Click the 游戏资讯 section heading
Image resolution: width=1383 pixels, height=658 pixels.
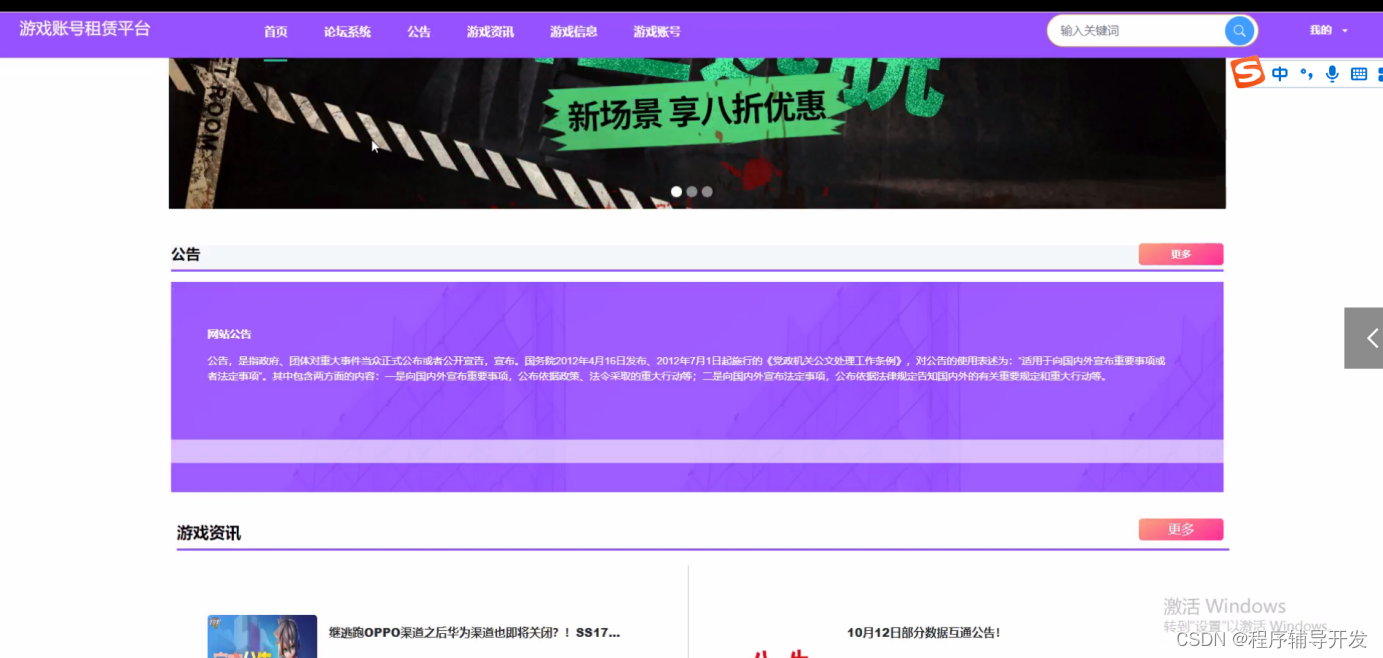point(209,533)
